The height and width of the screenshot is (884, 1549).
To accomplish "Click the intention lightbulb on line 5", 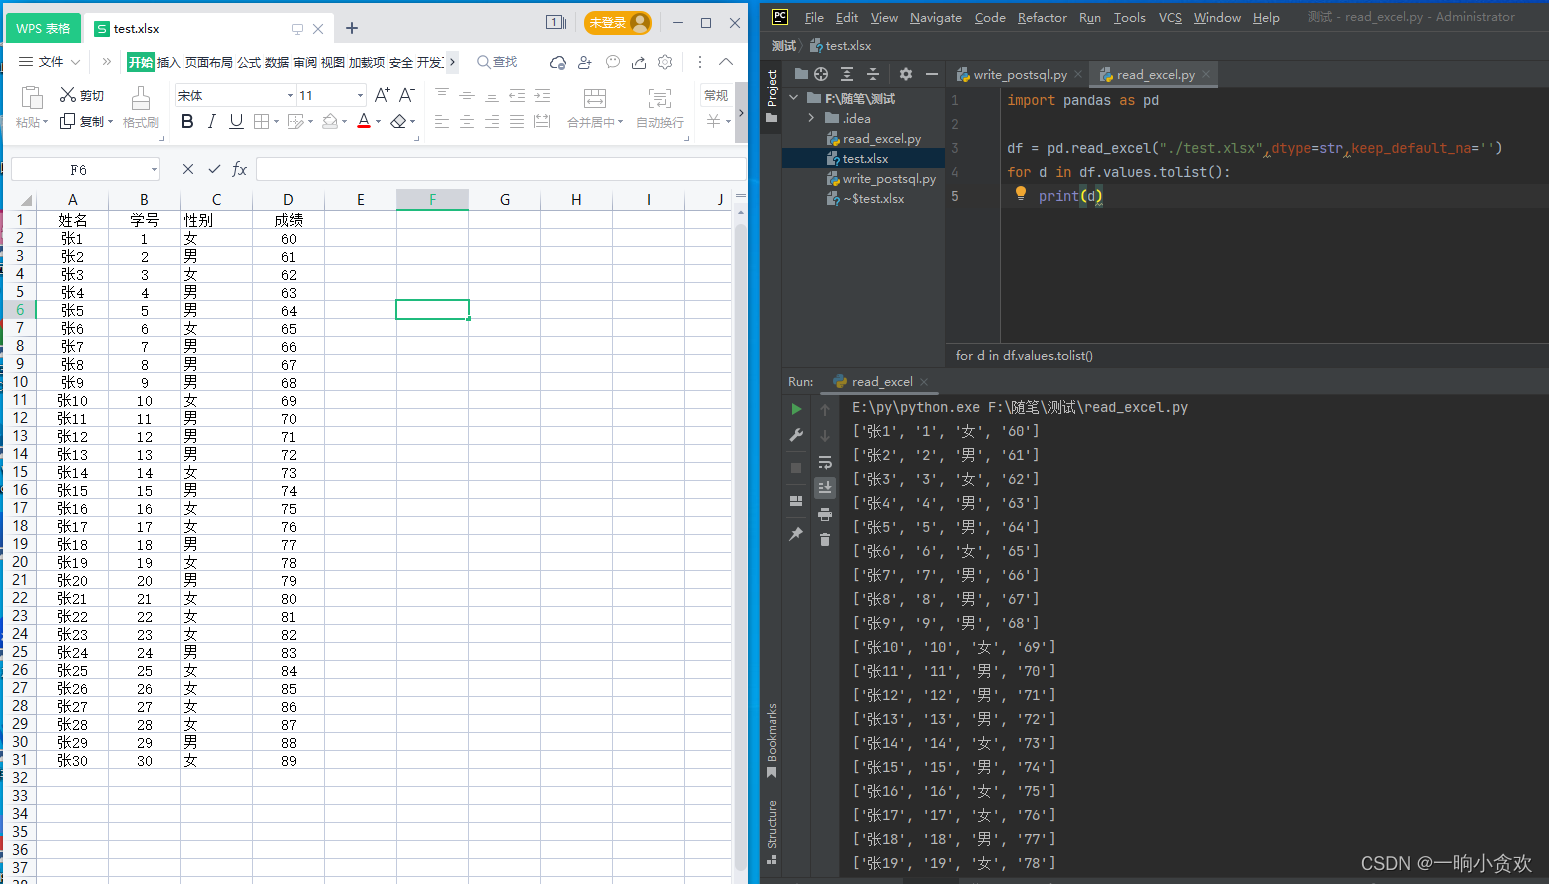I will click(x=1021, y=194).
